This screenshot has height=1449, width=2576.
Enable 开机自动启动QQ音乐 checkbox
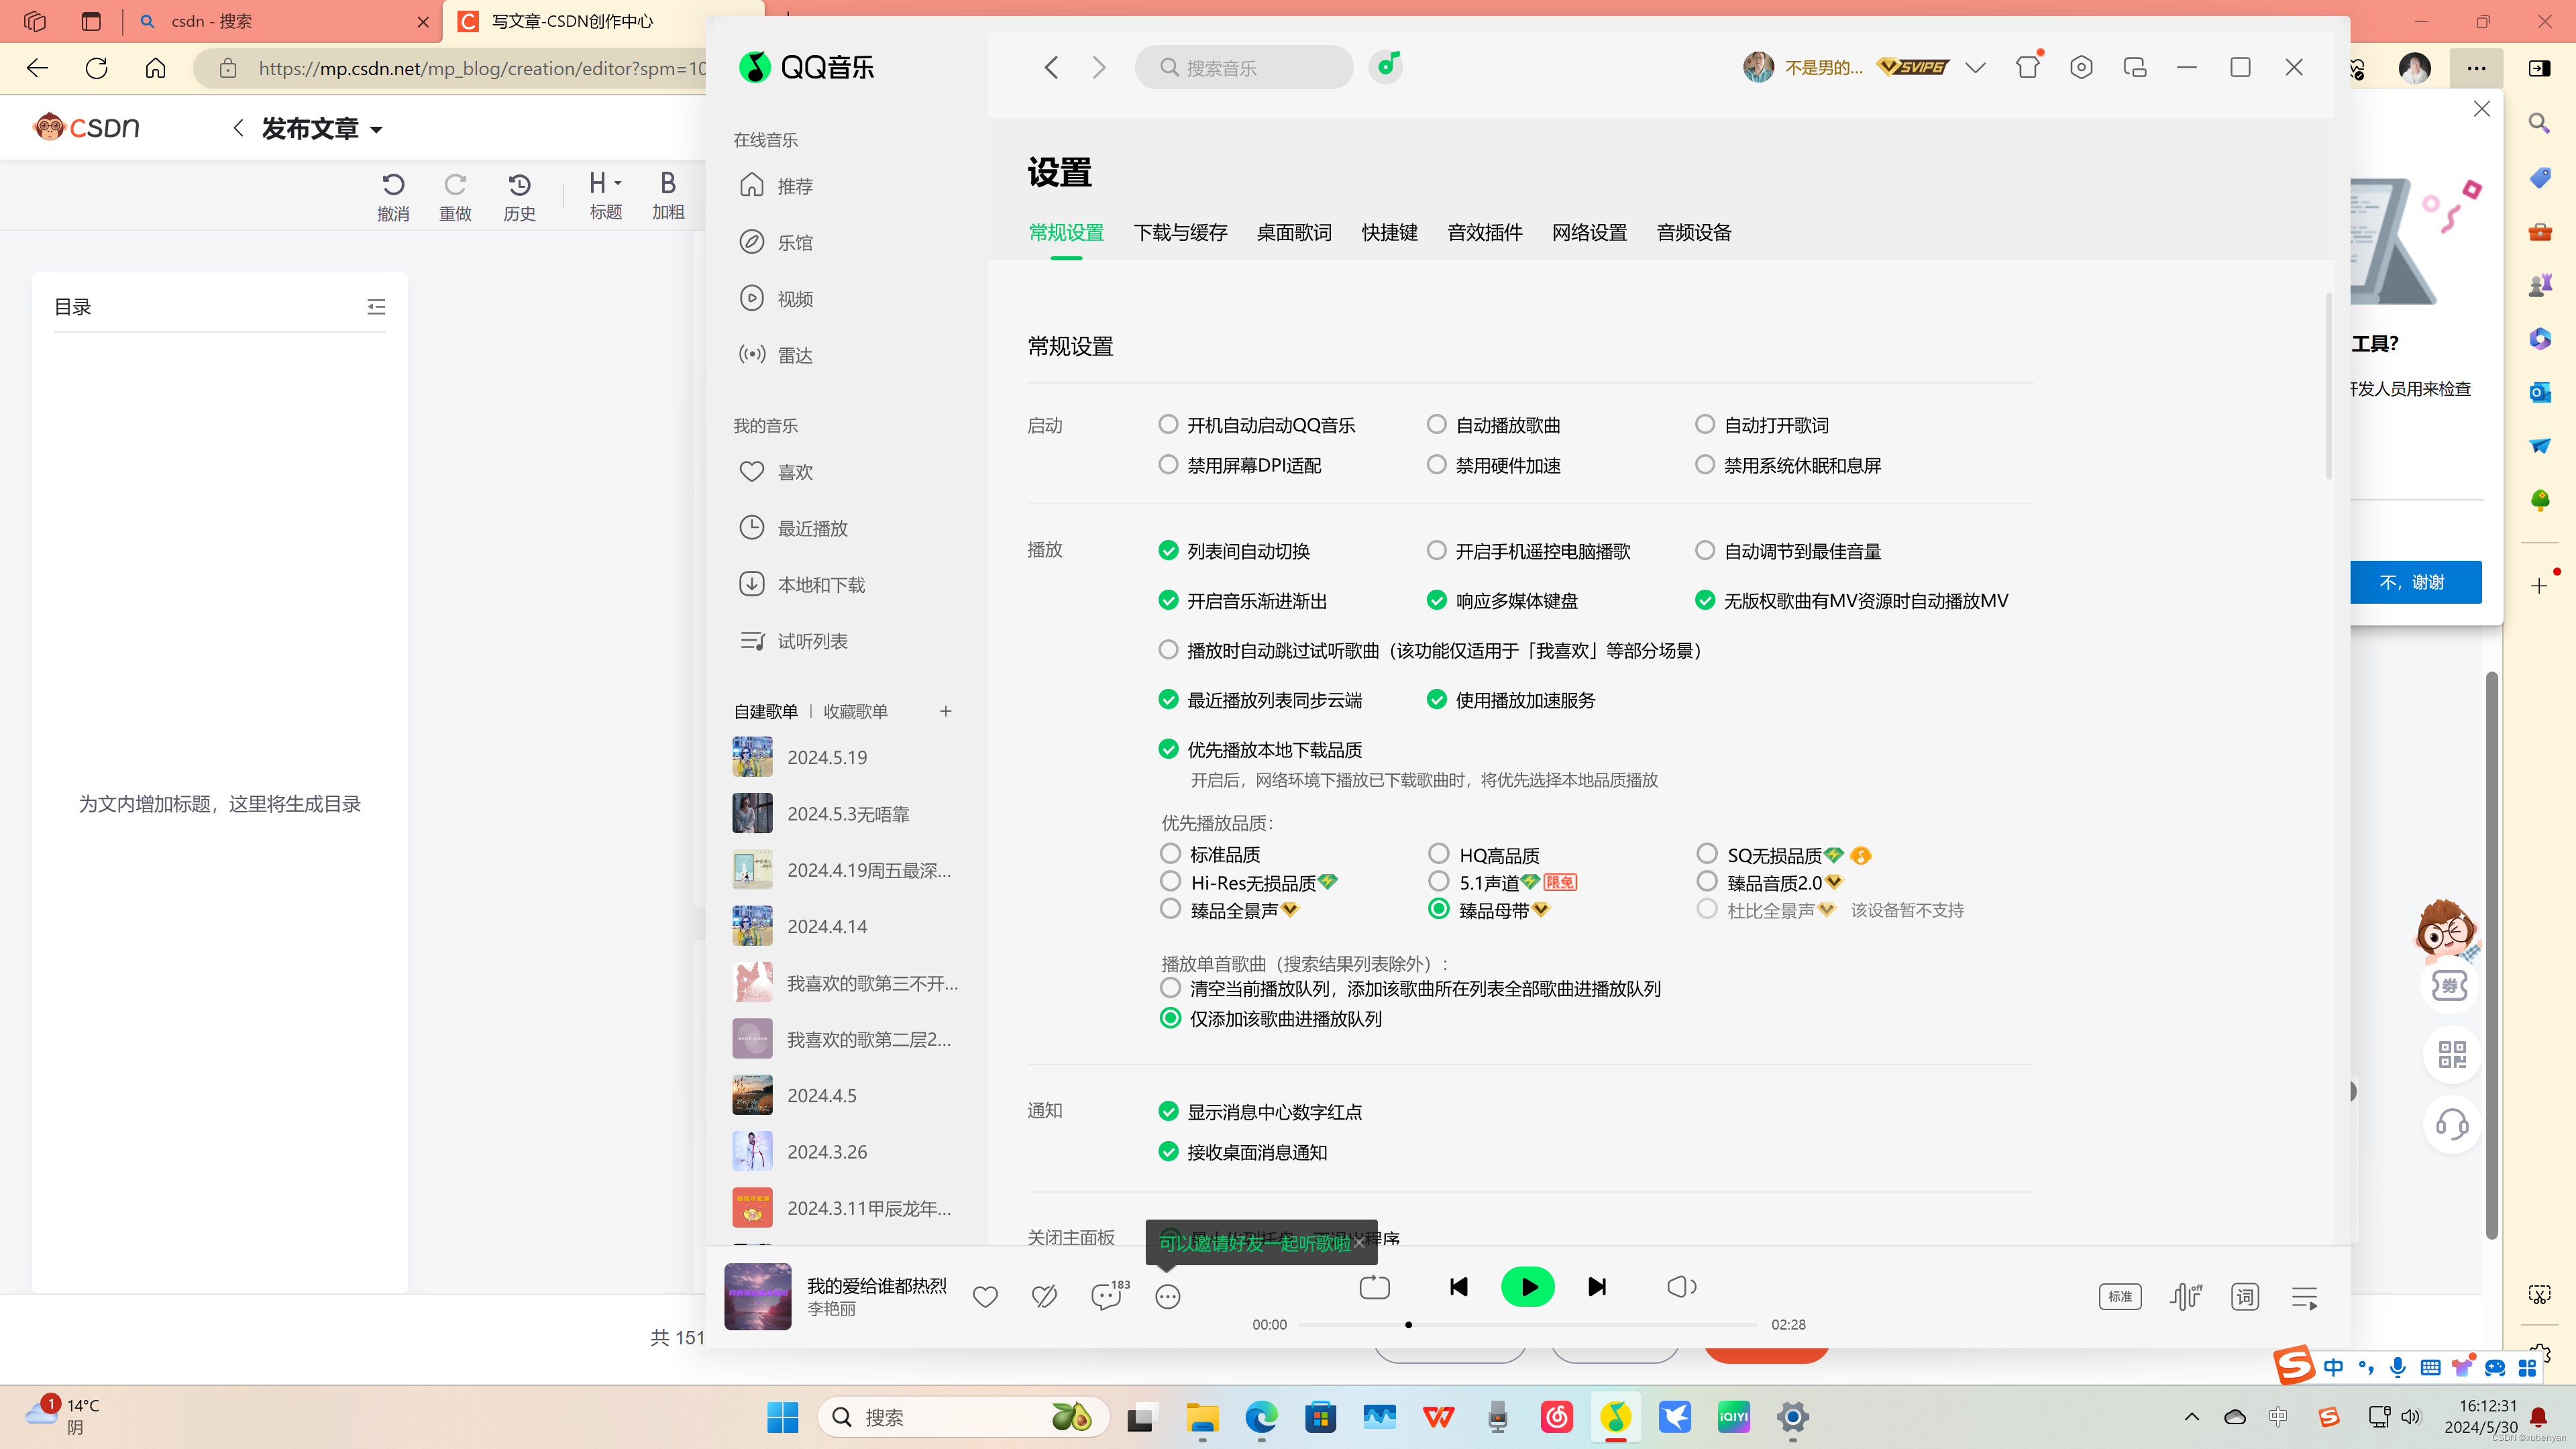(x=1168, y=424)
